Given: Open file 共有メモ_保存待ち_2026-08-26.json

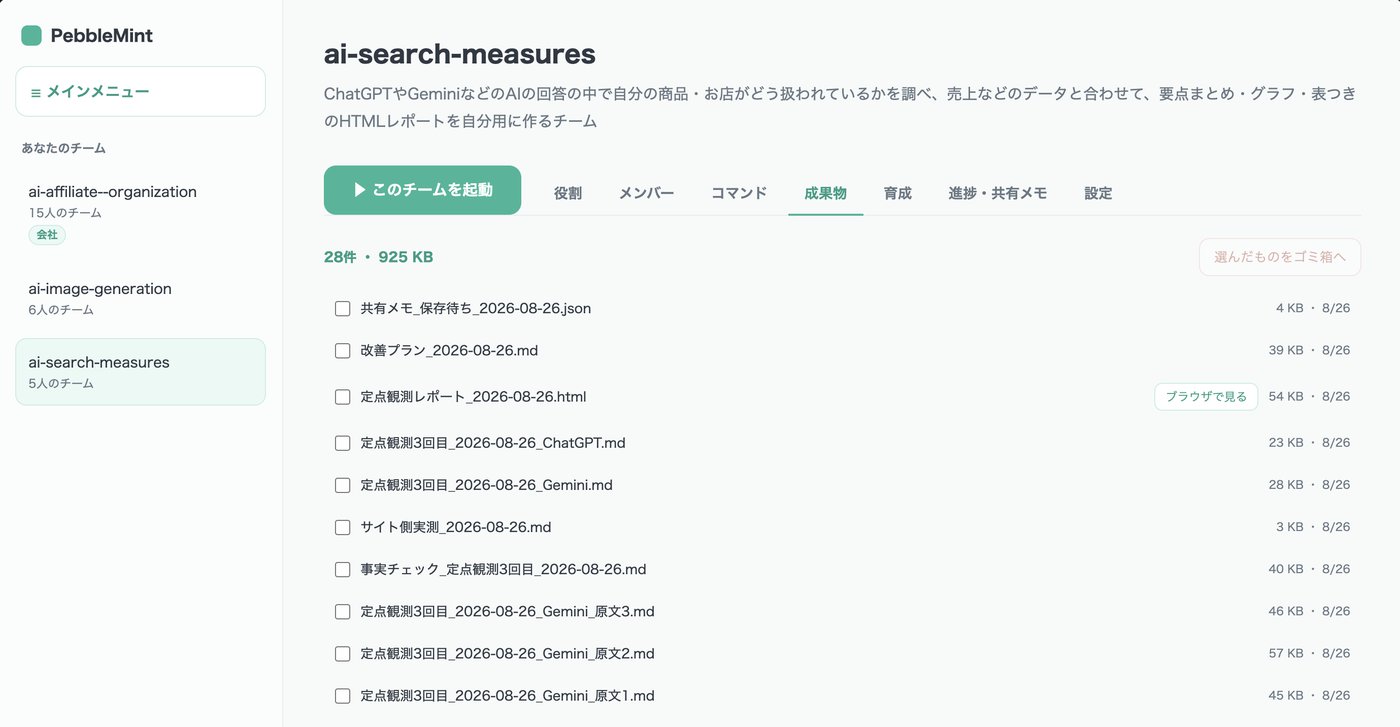Looking at the screenshot, I should coord(476,308).
